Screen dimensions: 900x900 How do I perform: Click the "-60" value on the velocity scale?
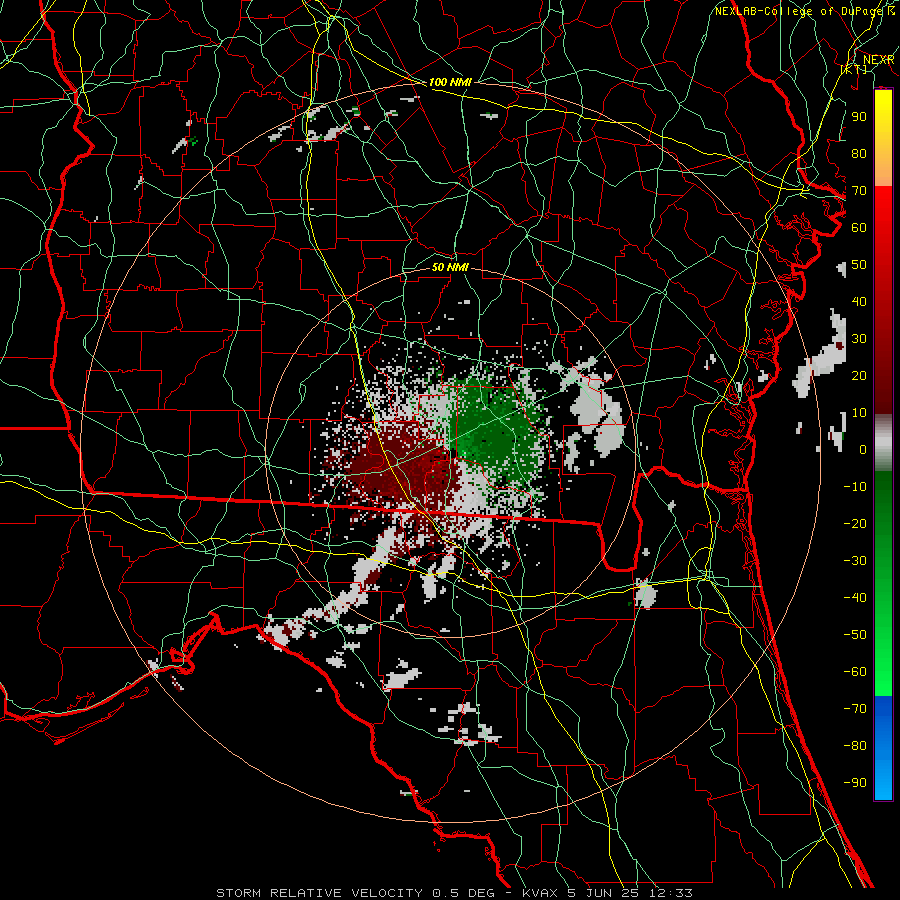tap(855, 672)
